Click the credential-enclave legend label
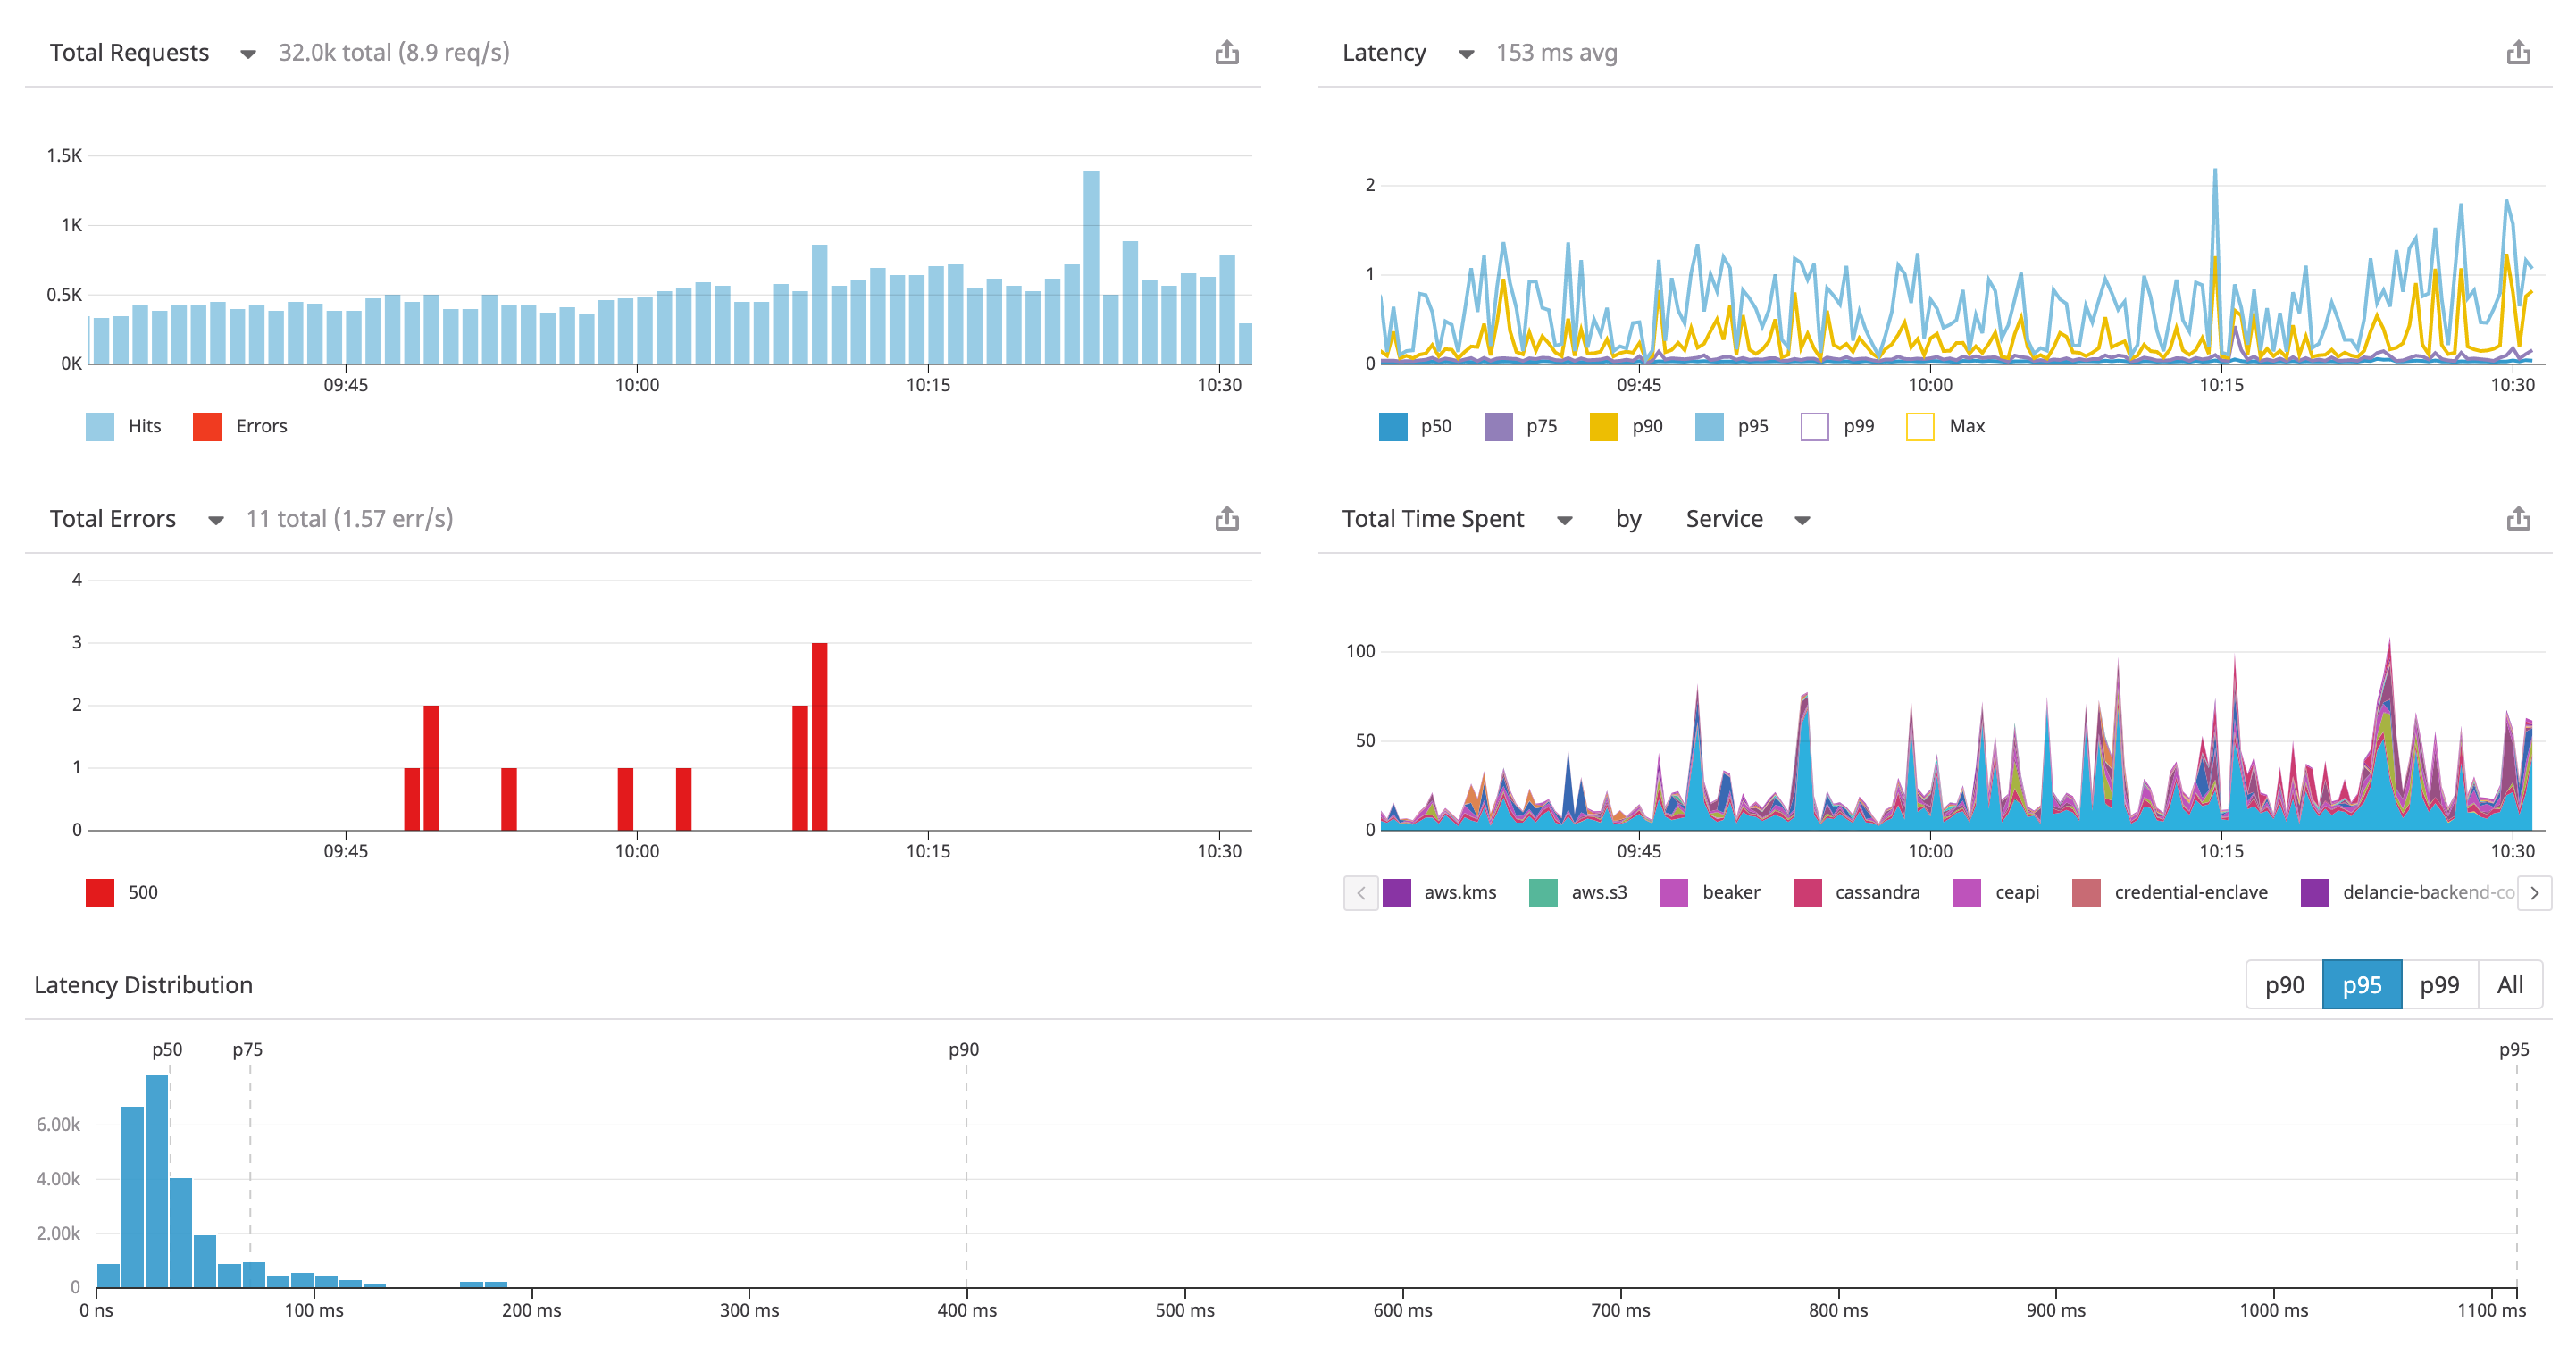 point(2191,892)
